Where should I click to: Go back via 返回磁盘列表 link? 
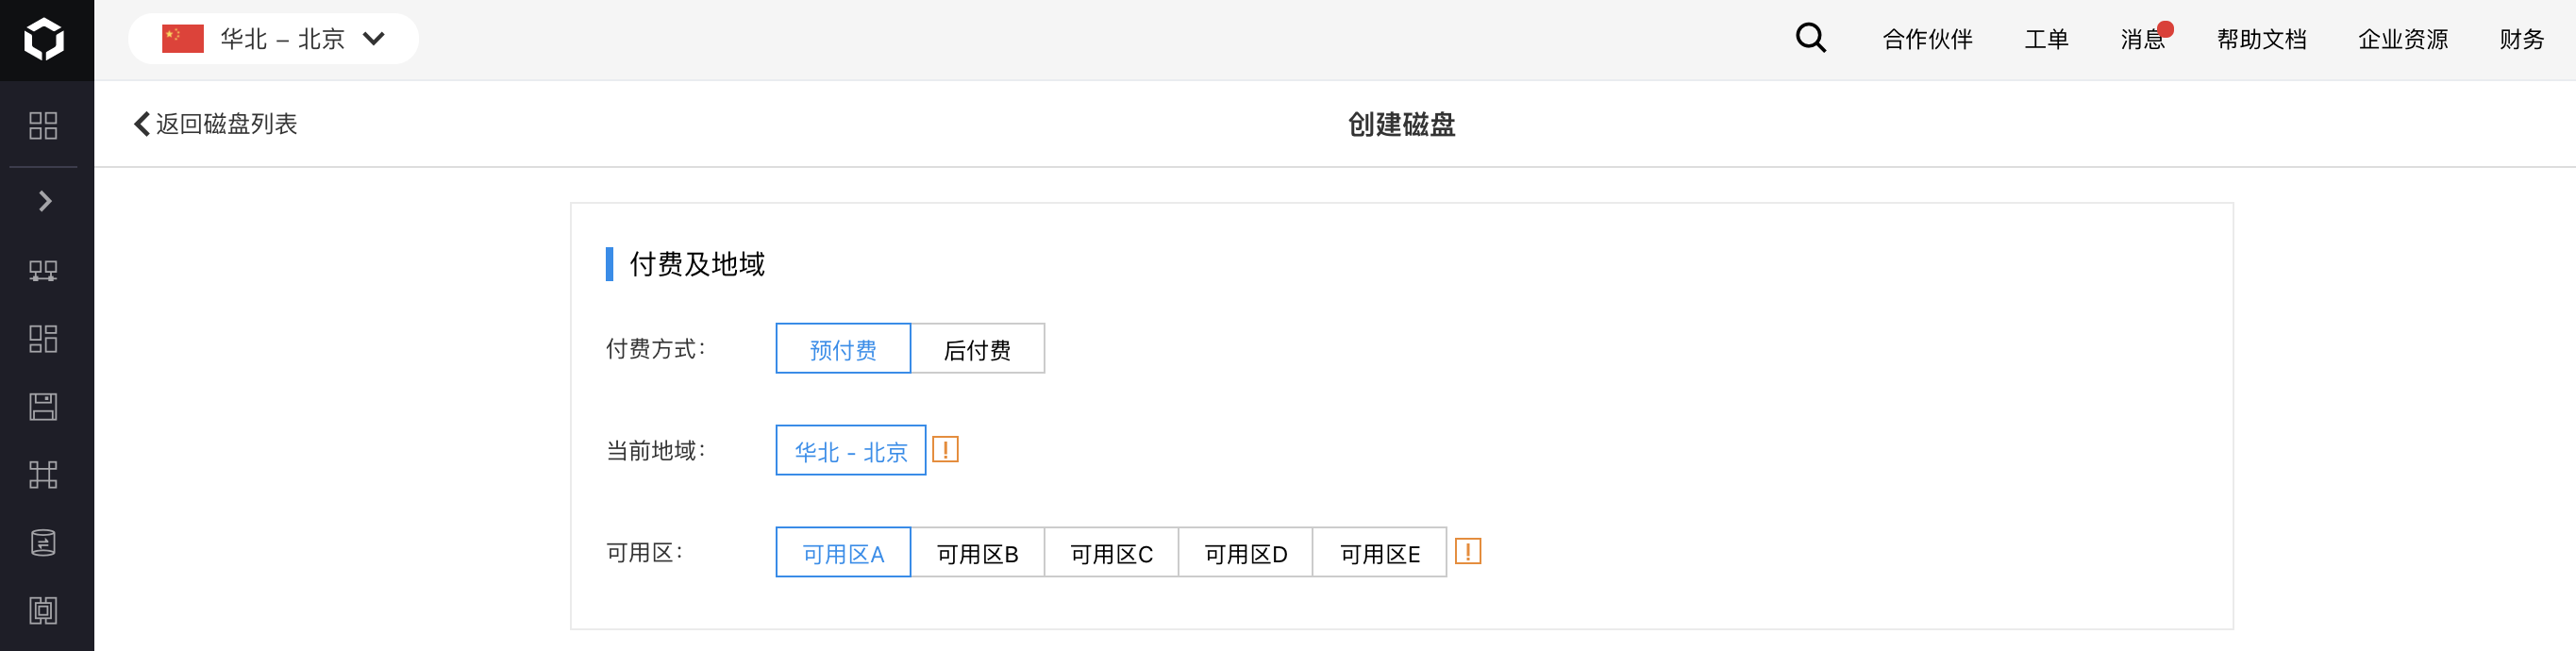click(x=215, y=124)
